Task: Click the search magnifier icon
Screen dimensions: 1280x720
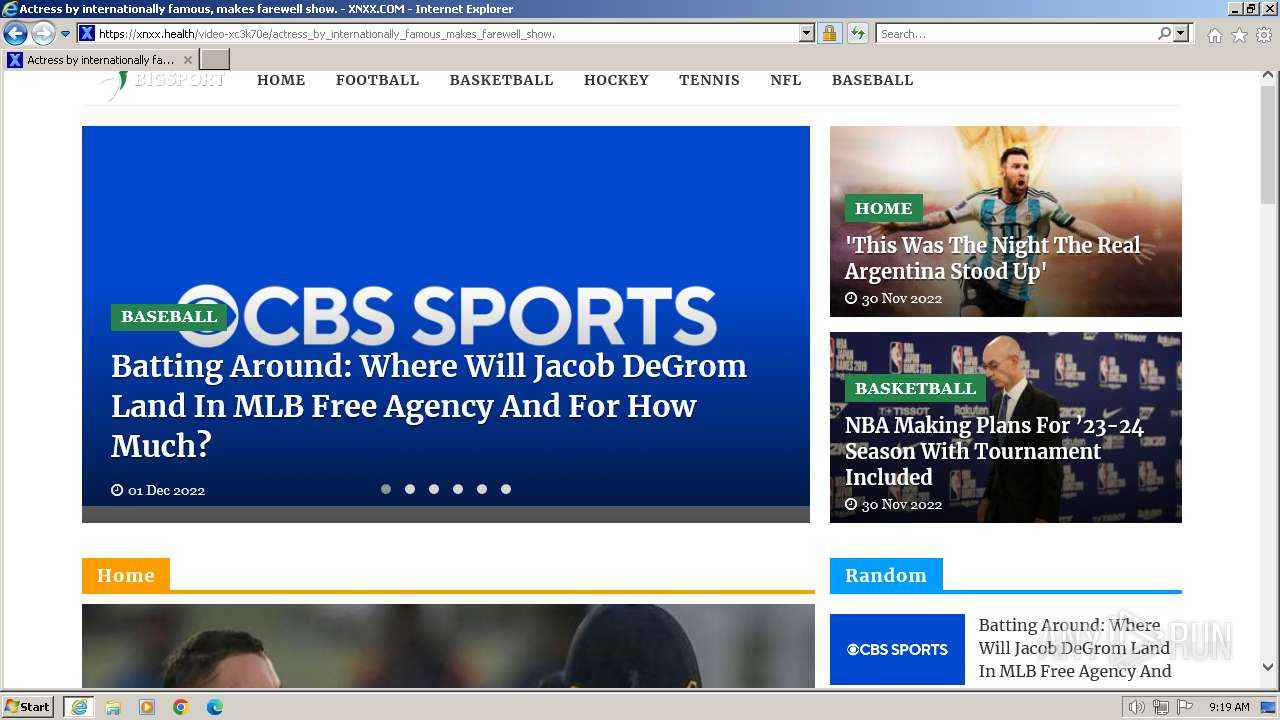Action: 1164,33
